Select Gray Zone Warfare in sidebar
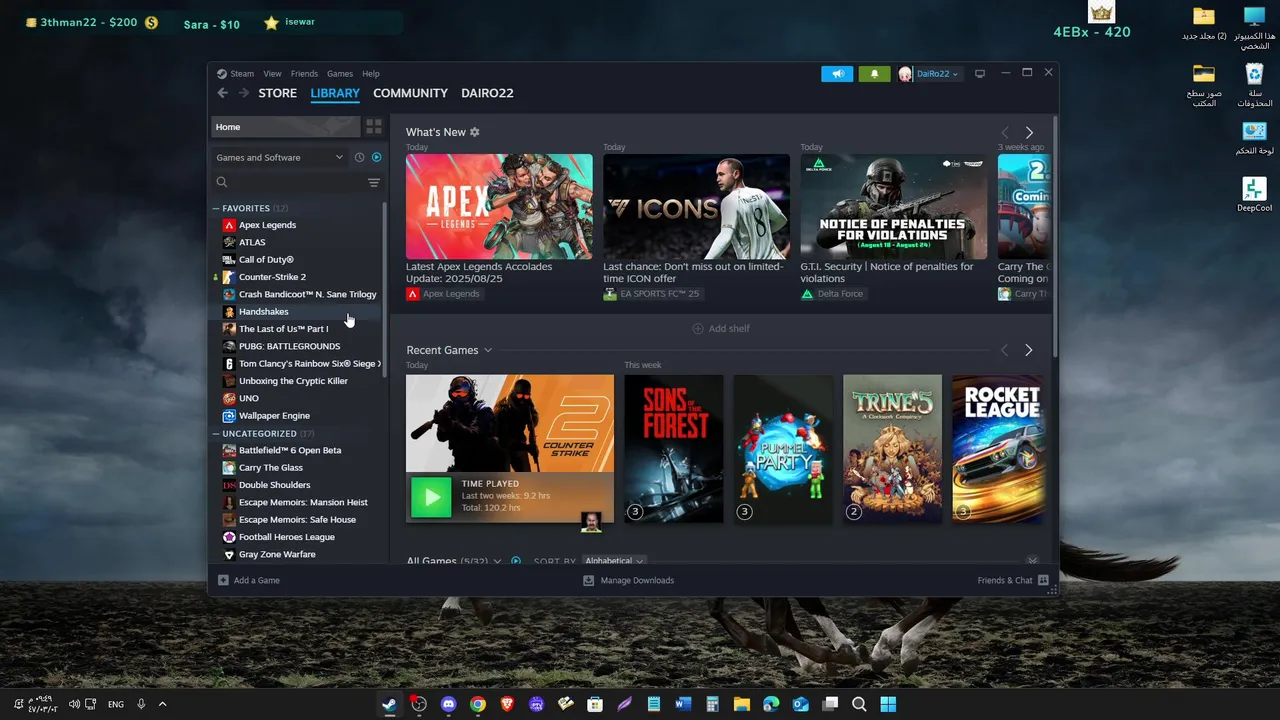Image resolution: width=1280 pixels, height=720 pixels. click(277, 554)
